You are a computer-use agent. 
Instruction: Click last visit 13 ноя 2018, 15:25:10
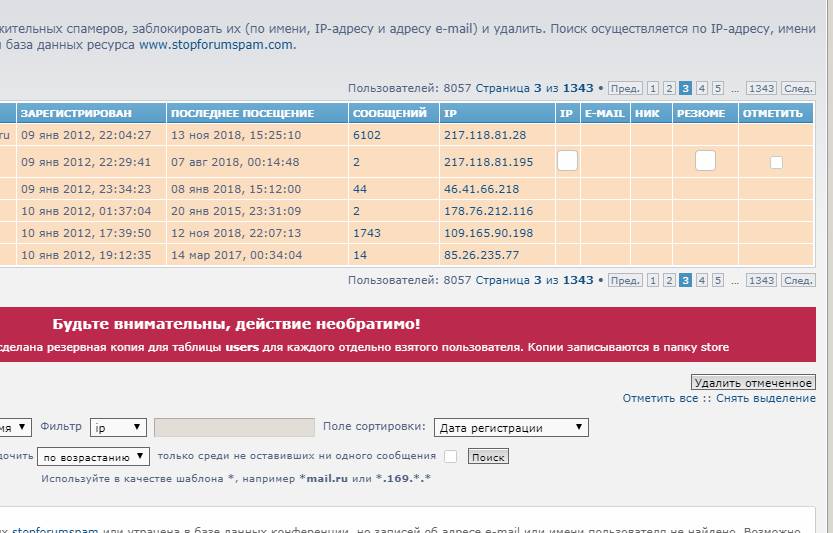236,135
